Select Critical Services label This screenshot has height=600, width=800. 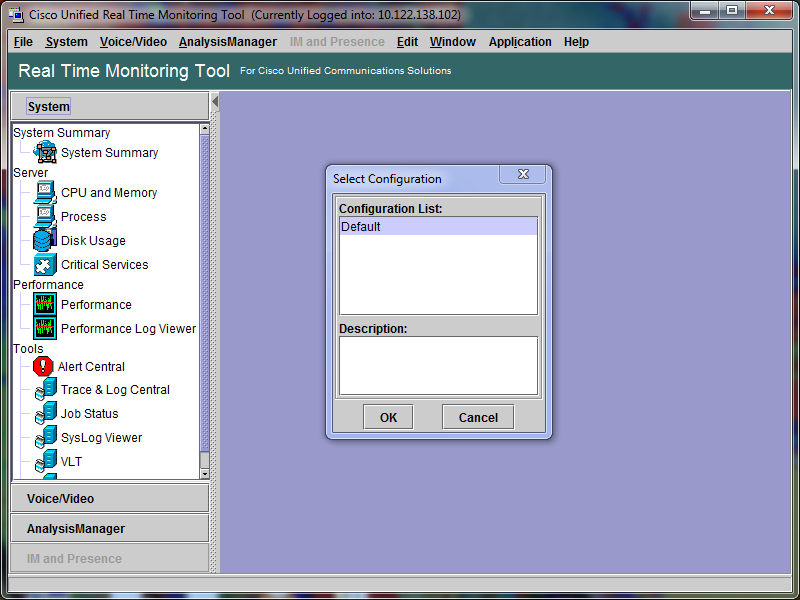tap(105, 264)
